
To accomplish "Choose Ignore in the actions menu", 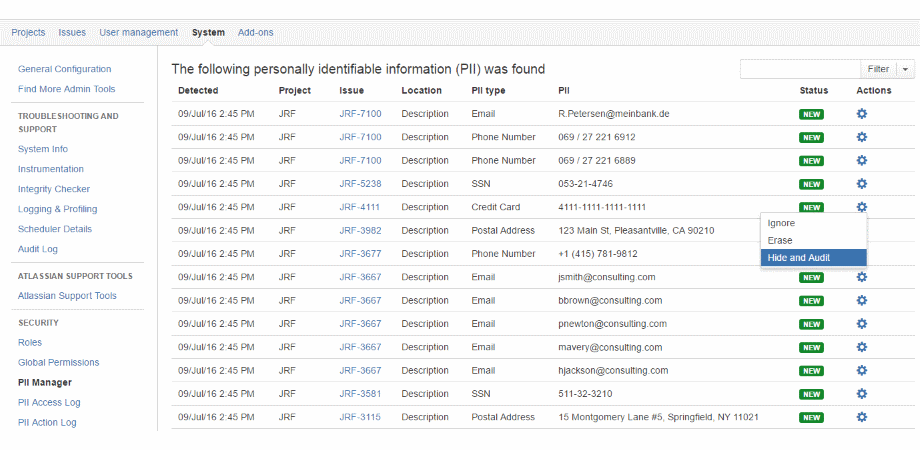I will click(781, 223).
